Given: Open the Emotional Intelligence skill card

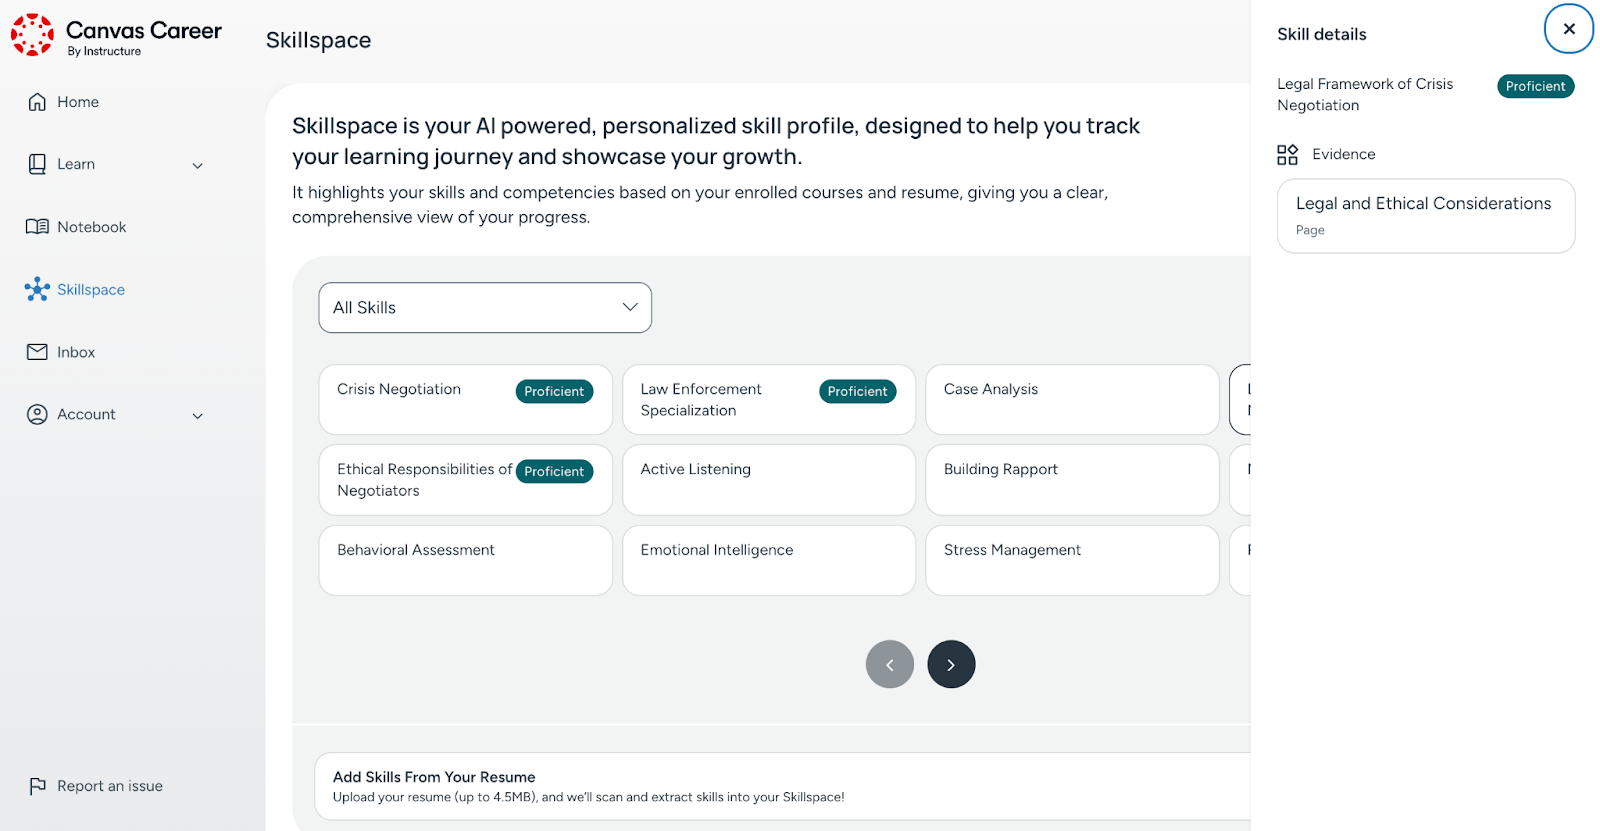Looking at the screenshot, I should tap(768, 560).
